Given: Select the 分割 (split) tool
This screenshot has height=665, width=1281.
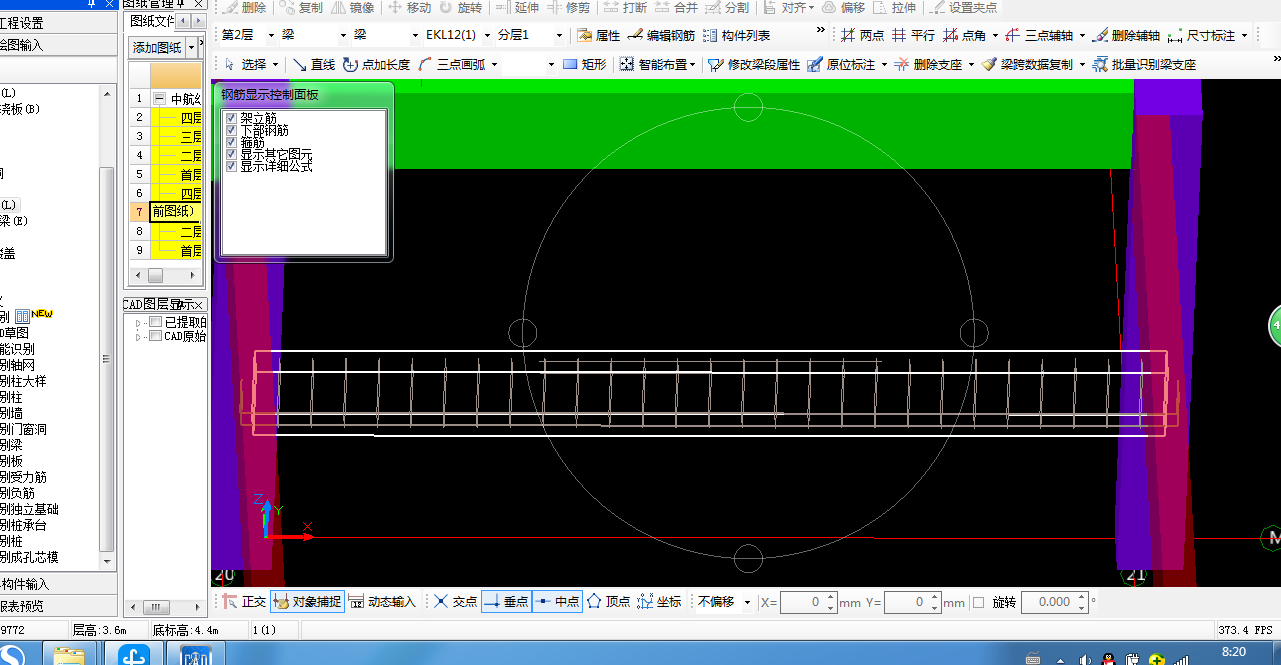Looking at the screenshot, I should pos(726,7).
